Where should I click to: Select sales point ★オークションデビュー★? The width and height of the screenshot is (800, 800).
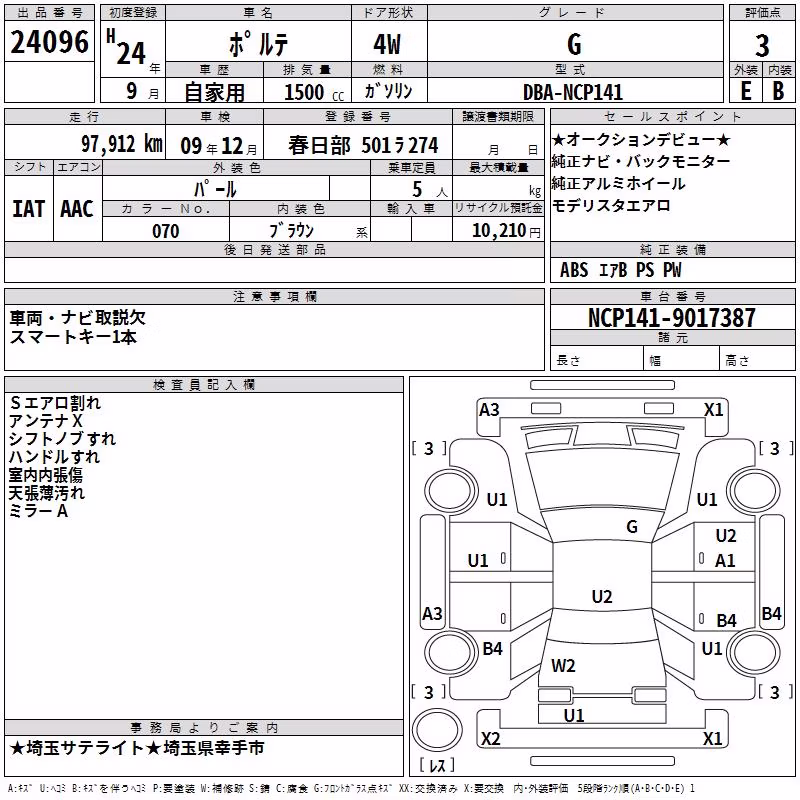pyautogui.click(x=641, y=139)
